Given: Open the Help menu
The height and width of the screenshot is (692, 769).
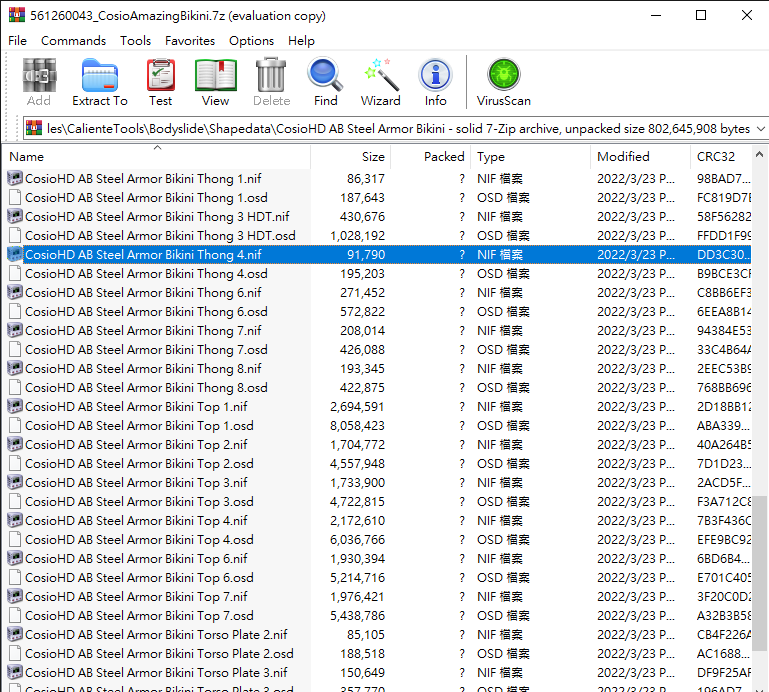Looking at the screenshot, I should point(301,41).
